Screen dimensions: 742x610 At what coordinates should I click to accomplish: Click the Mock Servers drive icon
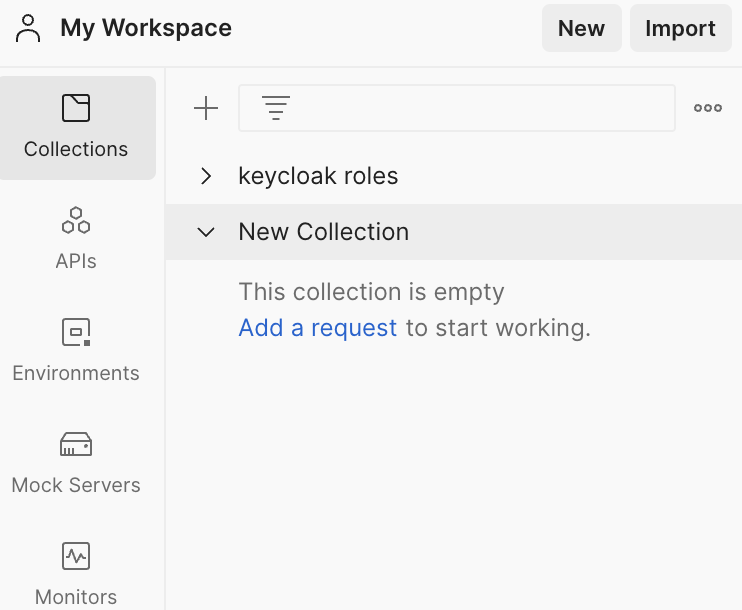[76, 444]
